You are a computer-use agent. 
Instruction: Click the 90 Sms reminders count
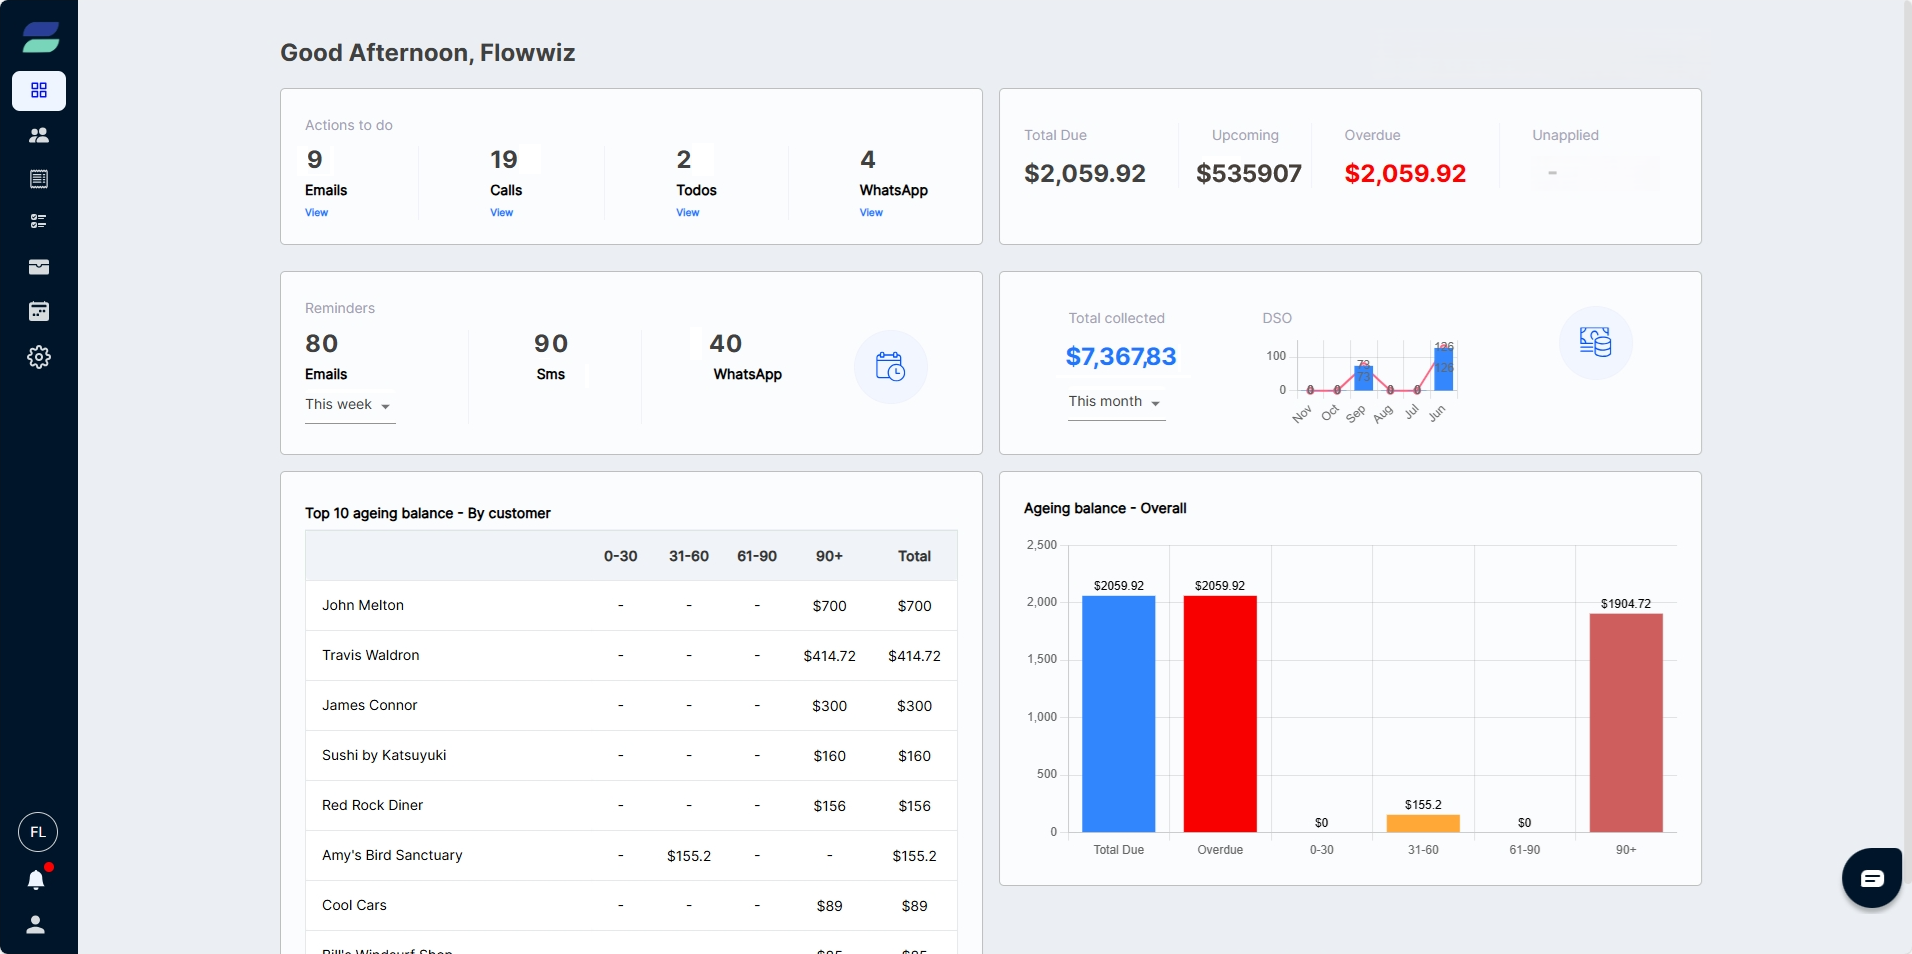click(x=551, y=344)
